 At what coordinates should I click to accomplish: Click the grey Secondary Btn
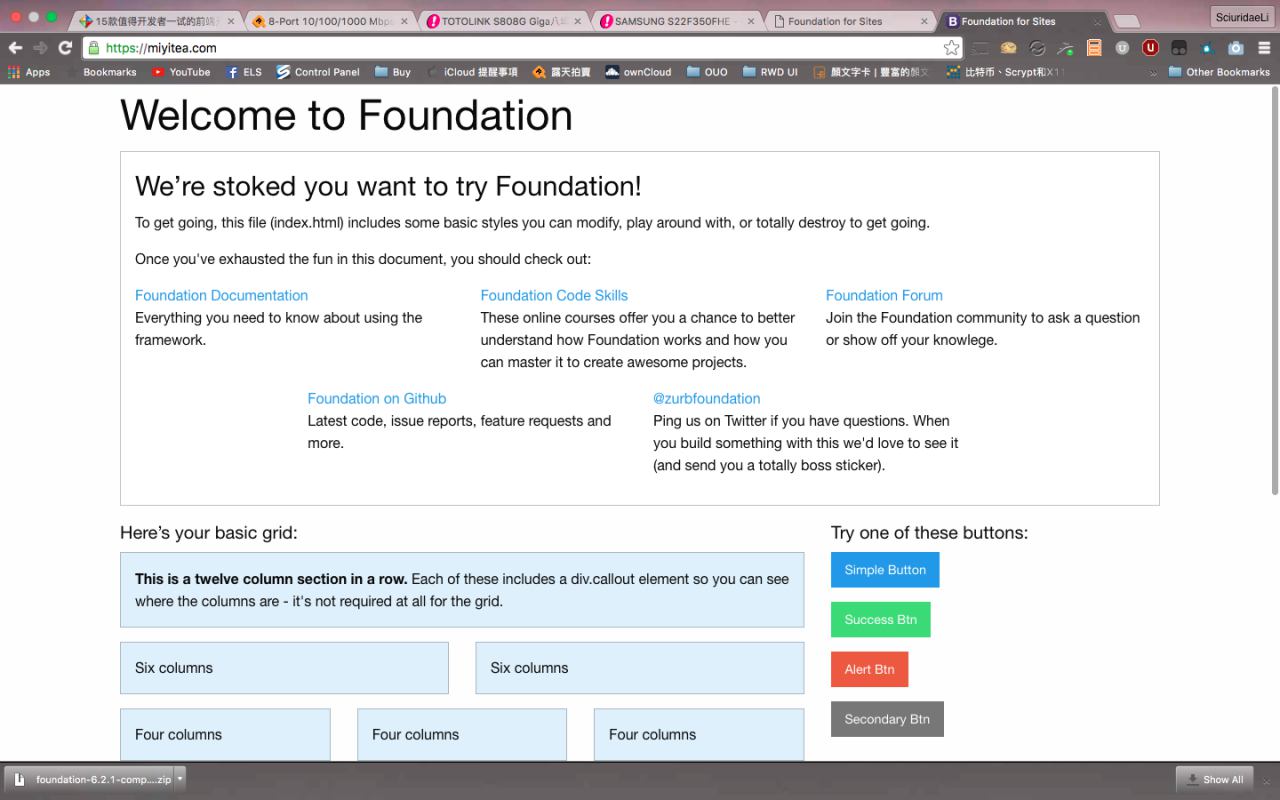[887, 719]
